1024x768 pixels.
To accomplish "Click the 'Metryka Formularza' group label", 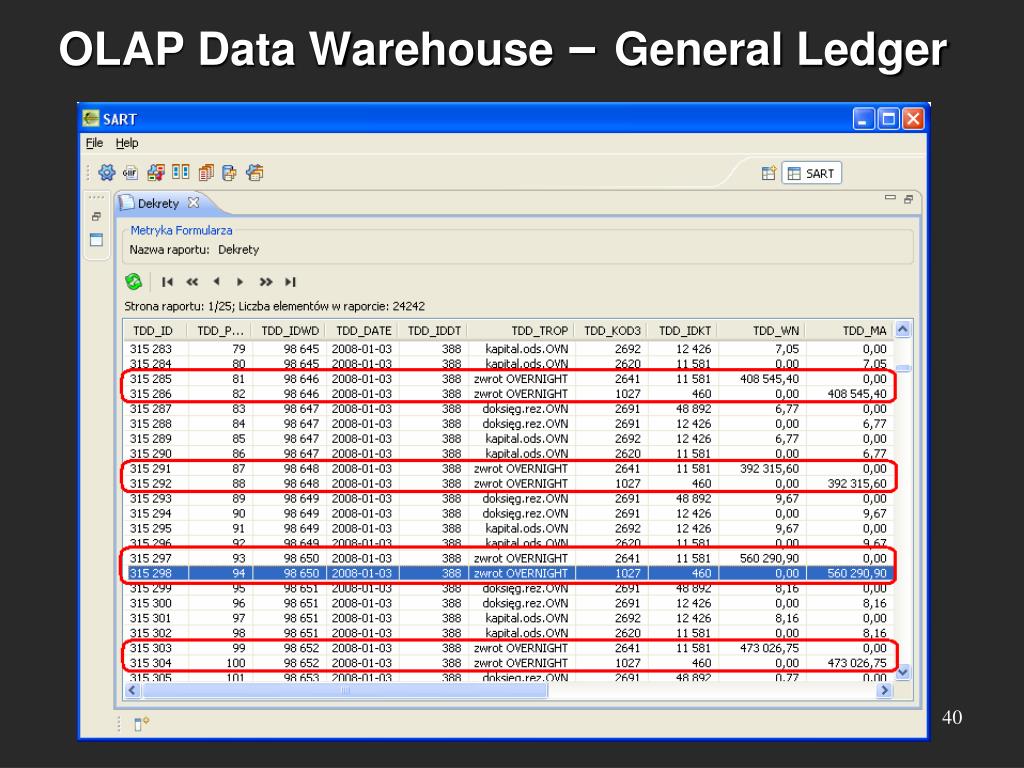I will pyautogui.click(x=181, y=231).
